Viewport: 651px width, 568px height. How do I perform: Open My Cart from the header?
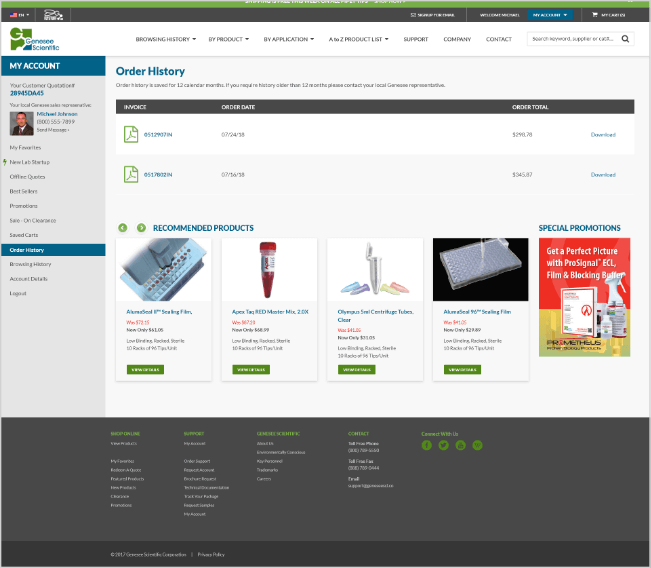(x=609, y=15)
